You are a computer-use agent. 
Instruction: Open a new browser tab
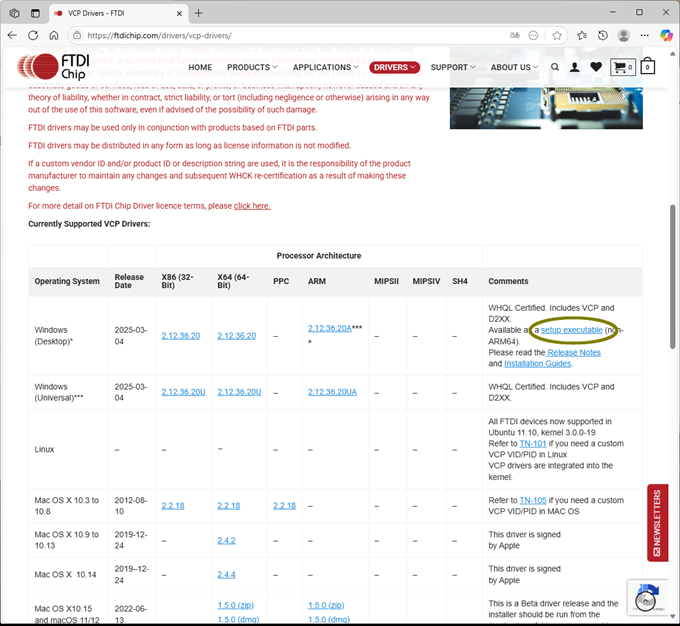tap(198, 13)
